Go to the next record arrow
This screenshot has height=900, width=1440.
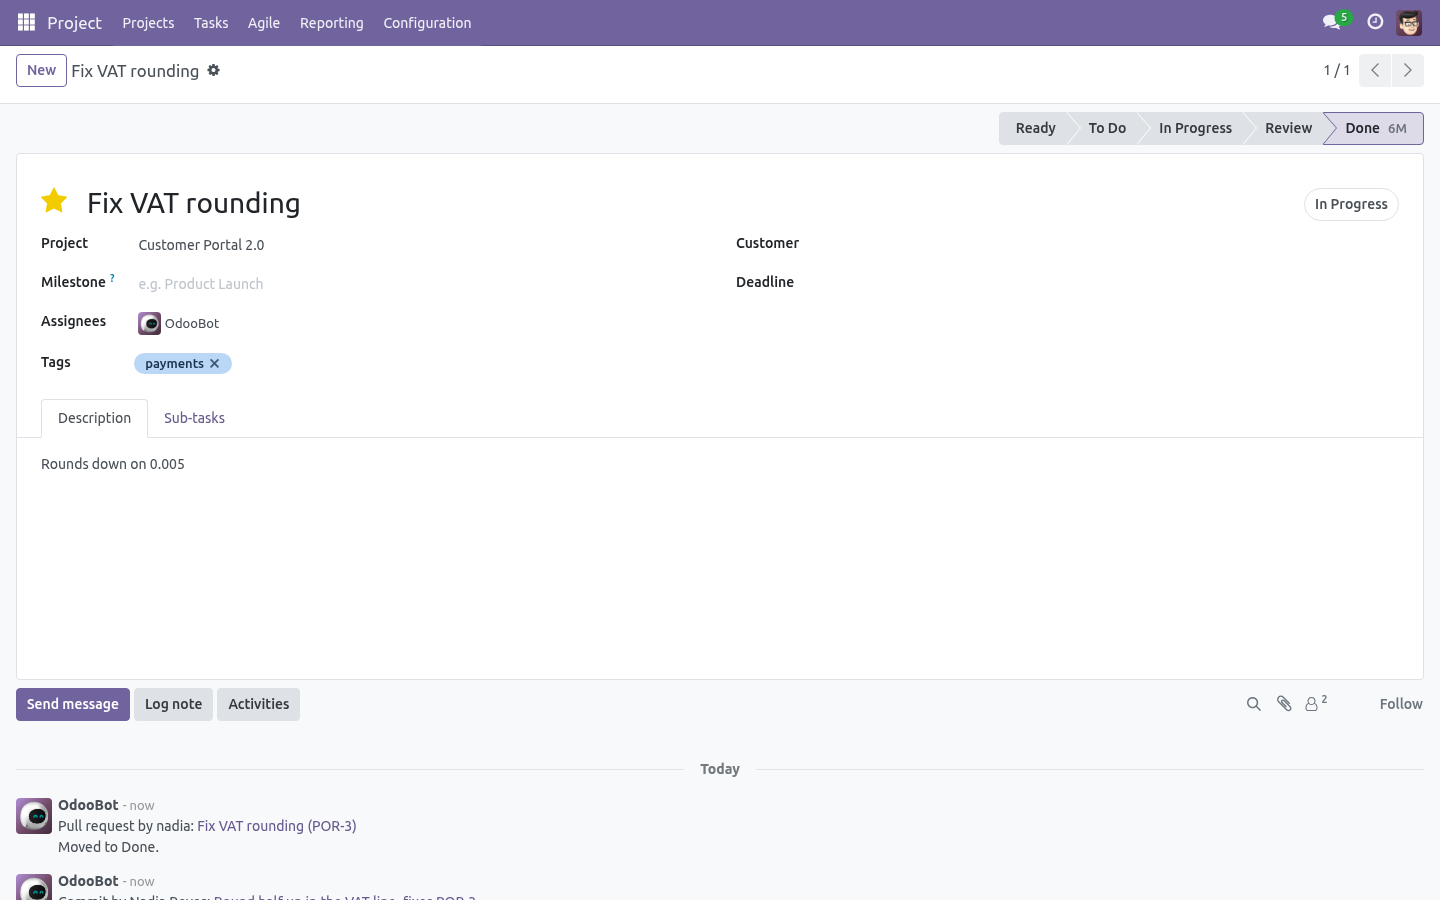[1407, 70]
